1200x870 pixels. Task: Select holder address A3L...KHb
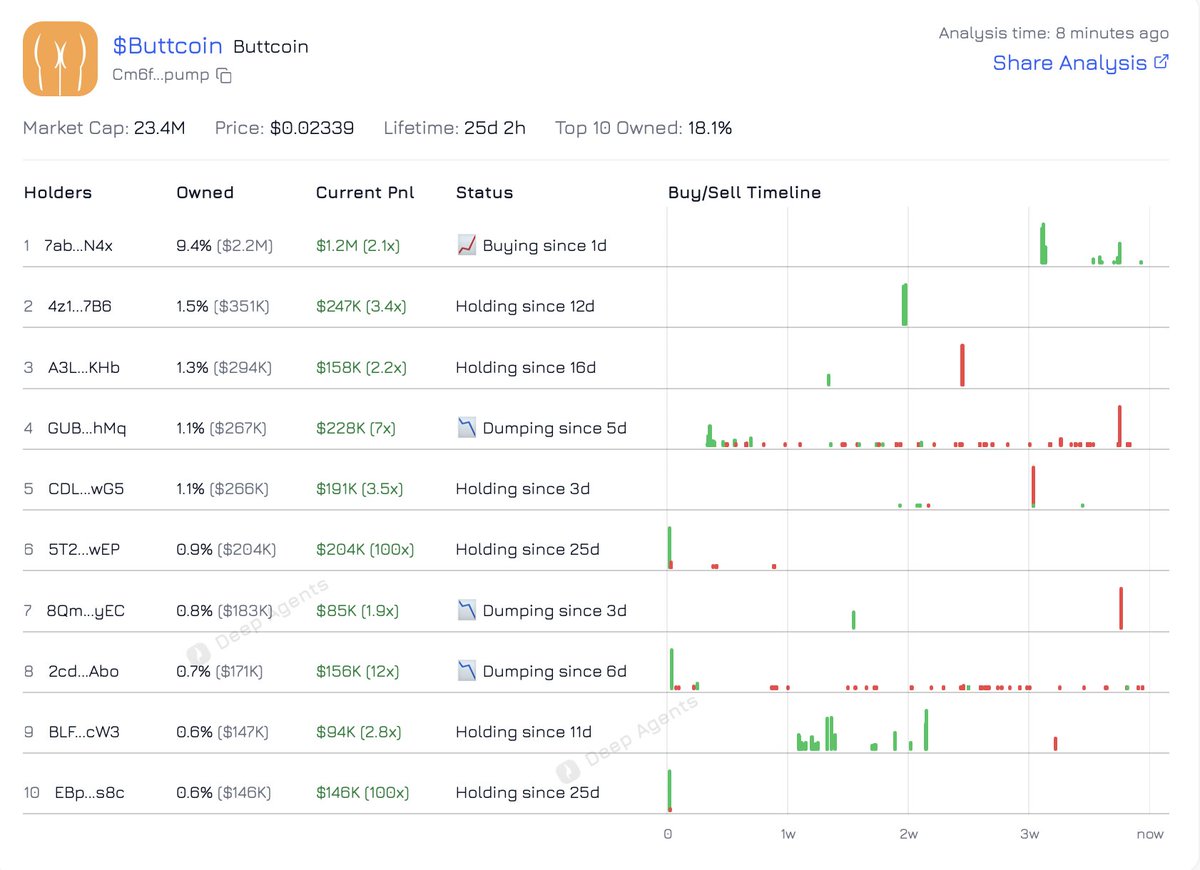(84, 368)
